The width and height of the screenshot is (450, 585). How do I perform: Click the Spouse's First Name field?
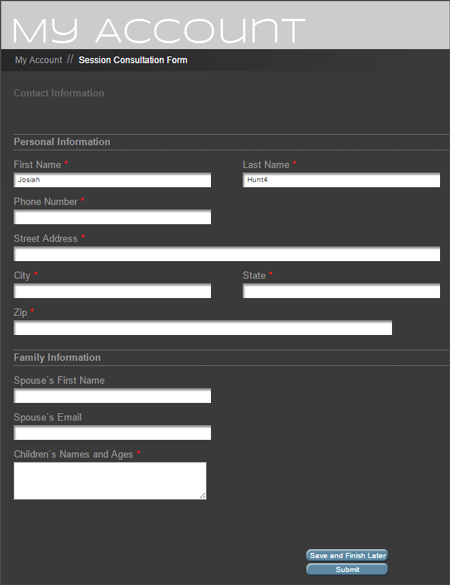point(112,395)
